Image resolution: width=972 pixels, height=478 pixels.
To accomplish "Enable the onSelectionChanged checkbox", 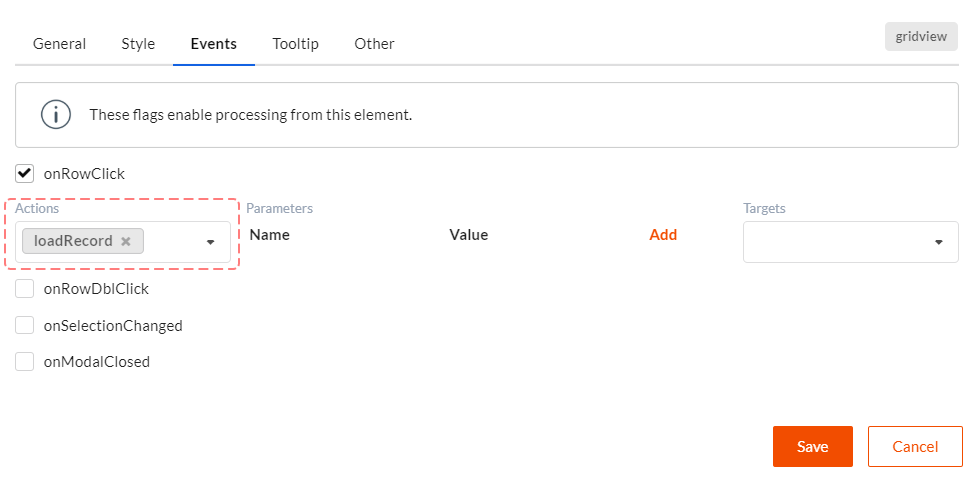I will [25, 325].
